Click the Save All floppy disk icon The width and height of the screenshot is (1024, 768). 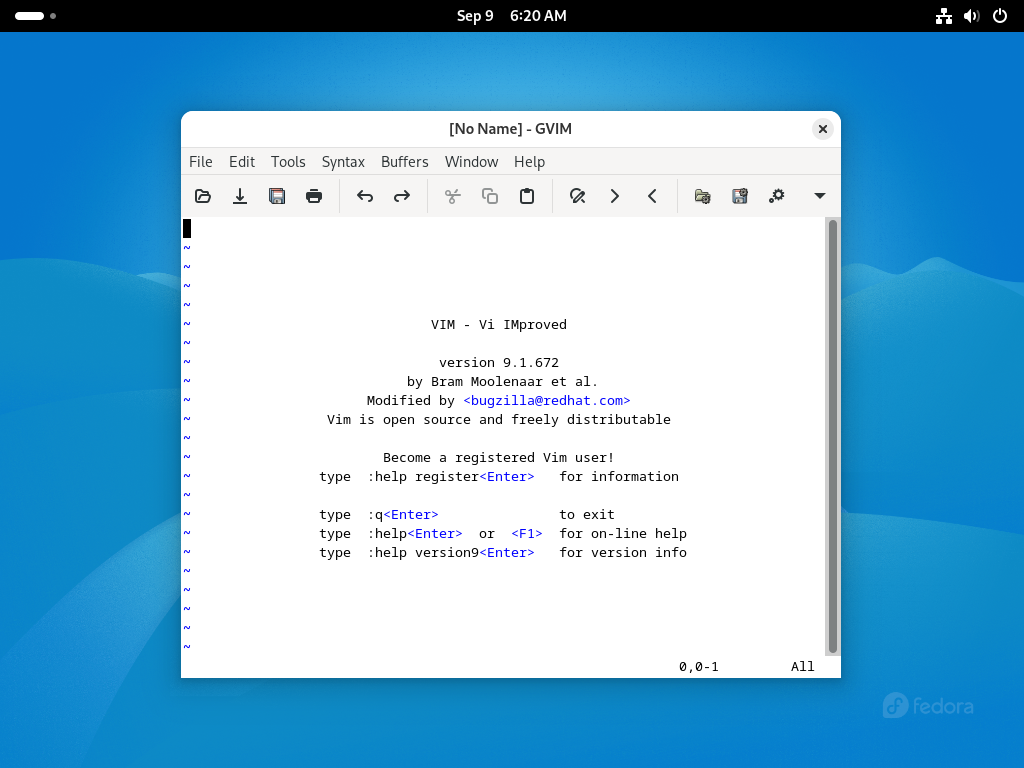(x=277, y=196)
